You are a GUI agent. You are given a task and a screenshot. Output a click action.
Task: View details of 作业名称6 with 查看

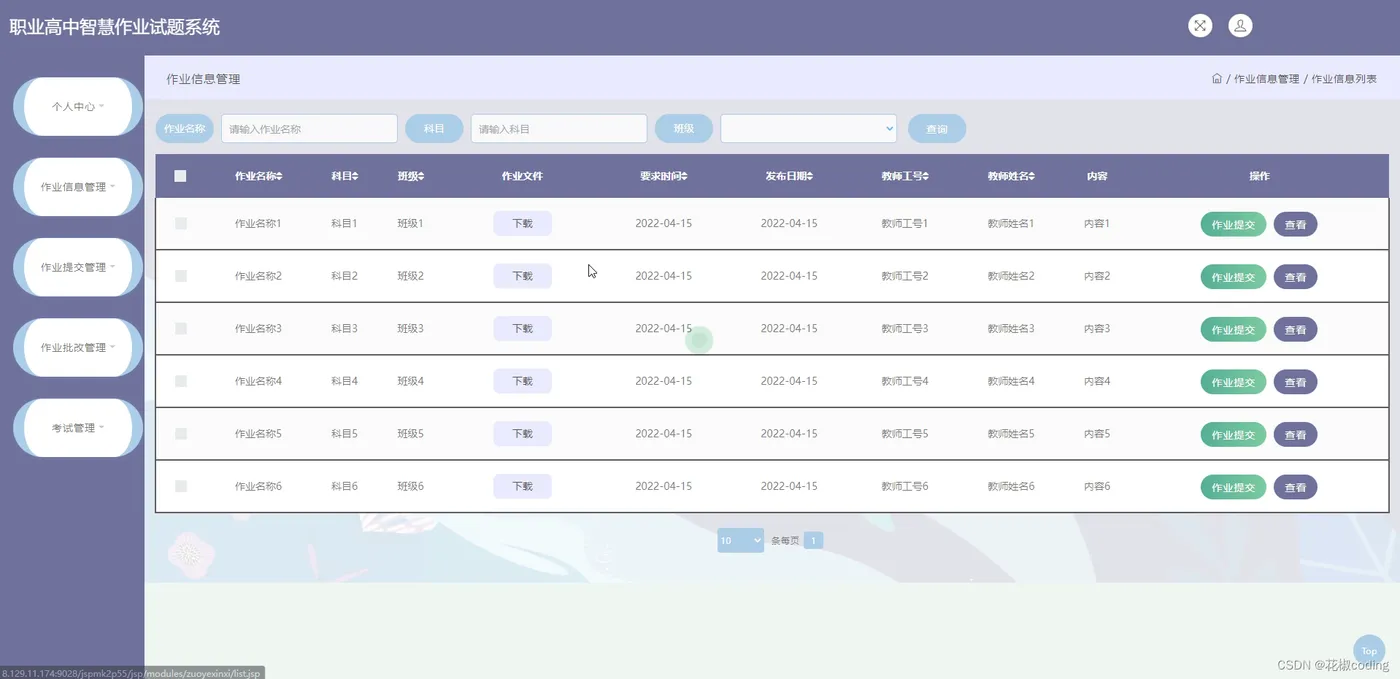click(1295, 487)
